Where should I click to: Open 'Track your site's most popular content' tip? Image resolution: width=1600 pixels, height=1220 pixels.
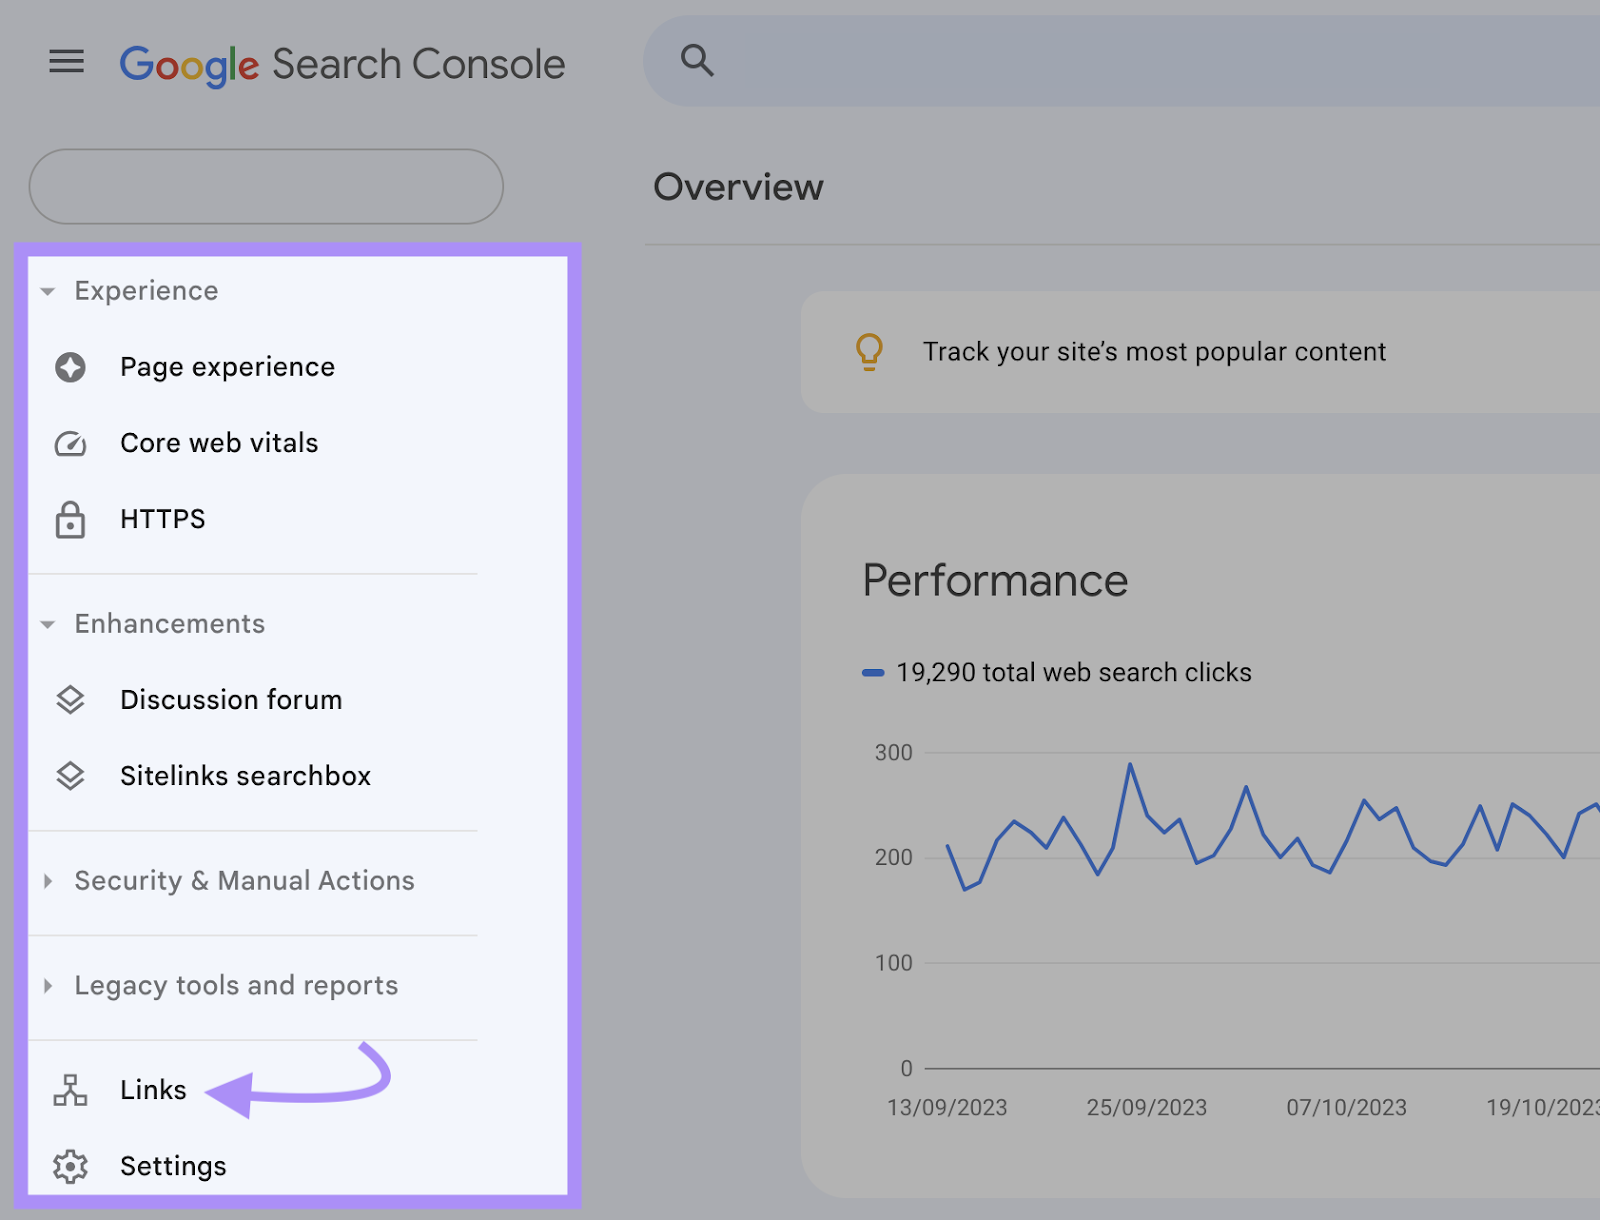click(x=1154, y=352)
